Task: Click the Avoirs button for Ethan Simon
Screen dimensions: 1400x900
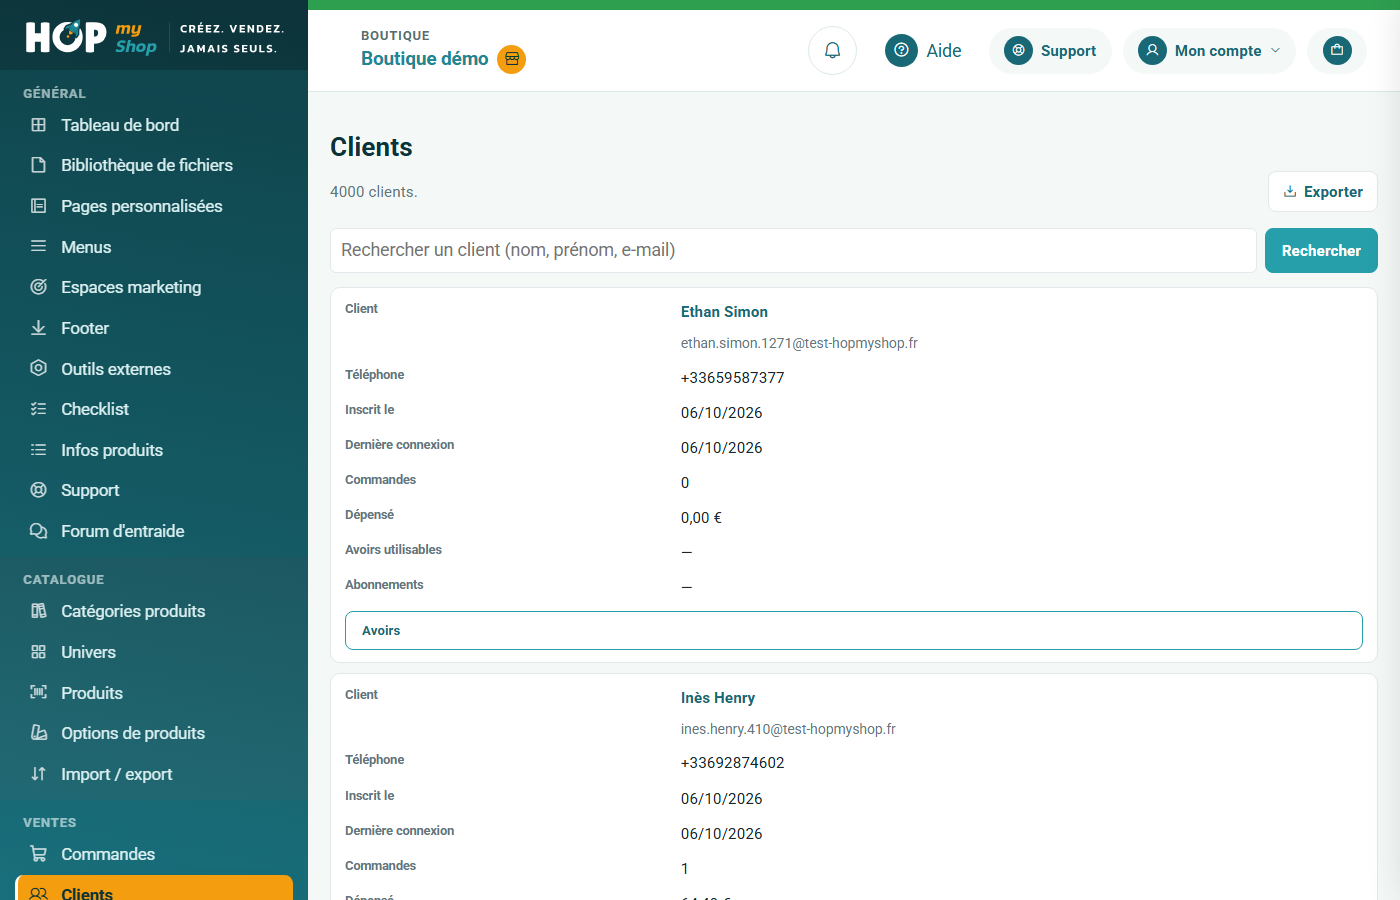Action: click(x=854, y=630)
